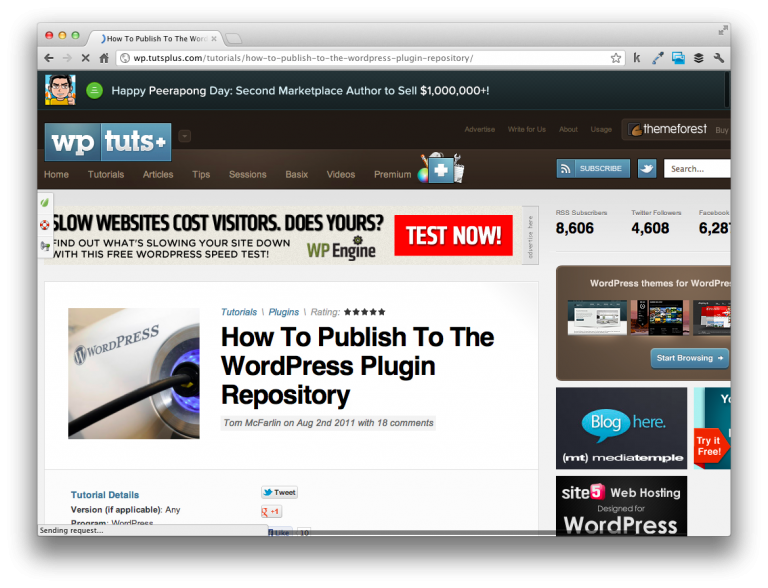The image size is (768, 588).
Task: Click the Twitter Followers count 4,608
Action: pyautogui.click(x=650, y=228)
